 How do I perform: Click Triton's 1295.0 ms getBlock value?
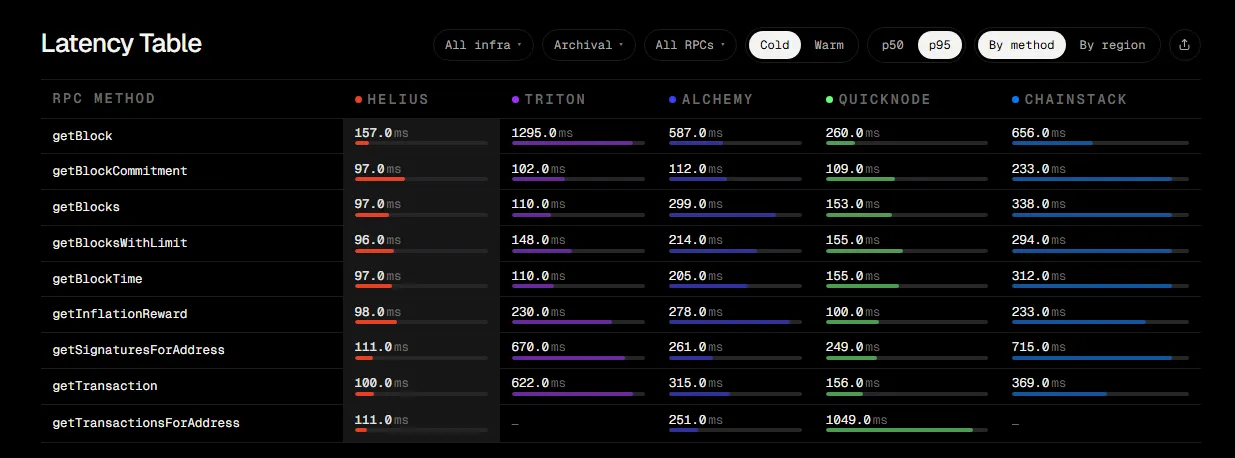click(542, 132)
